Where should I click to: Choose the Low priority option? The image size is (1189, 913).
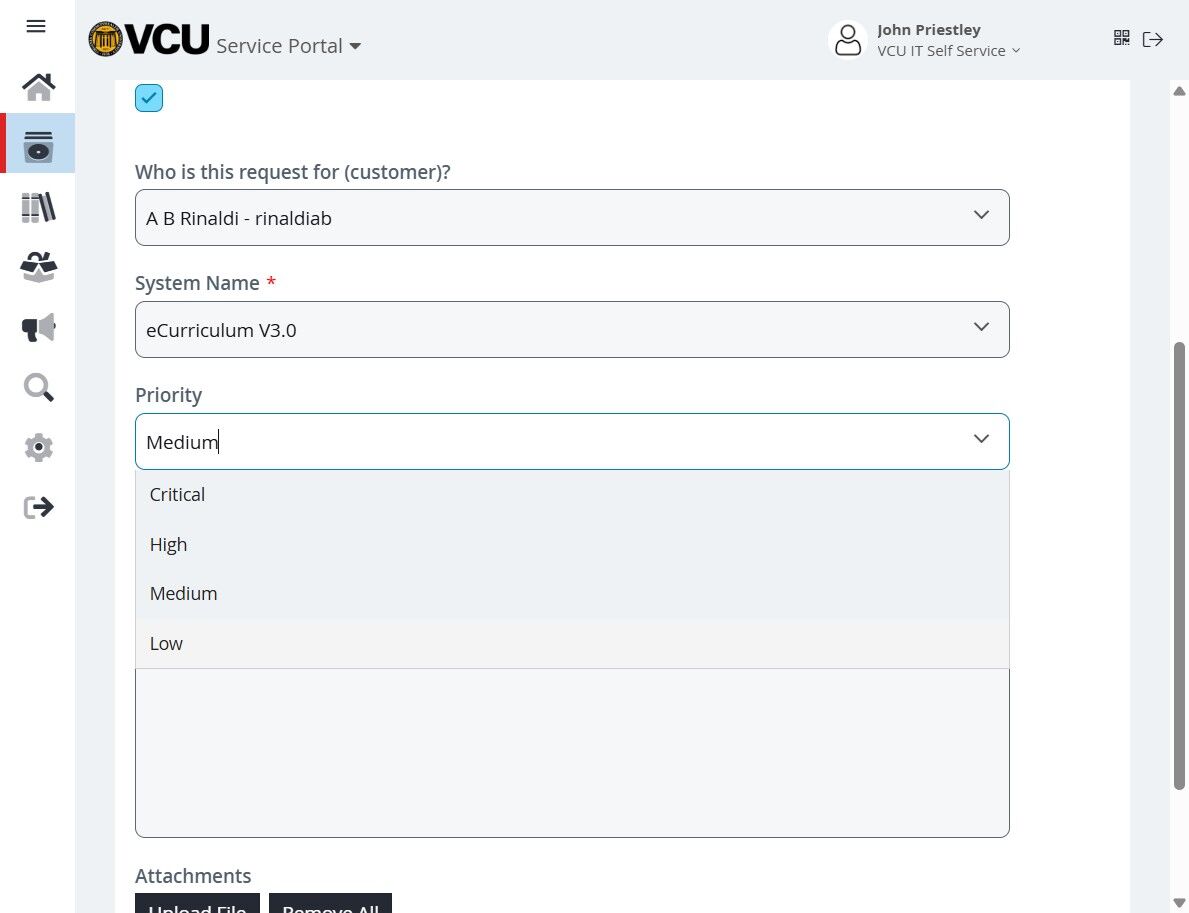click(x=166, y=644)
